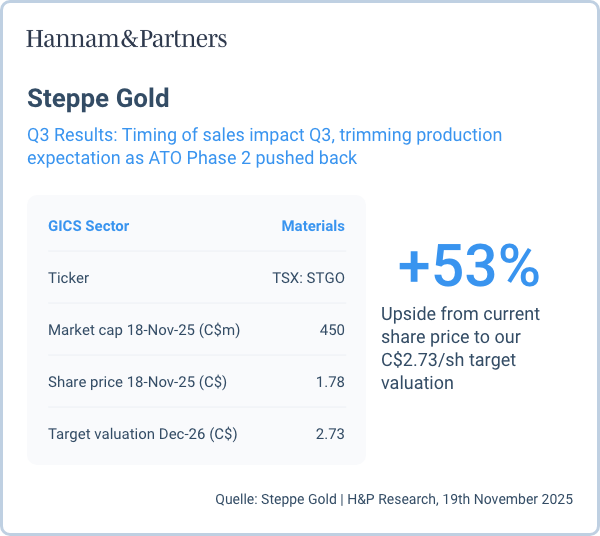Click the Ticker row label
Screen dimensions: 600x536
[68, 278]
